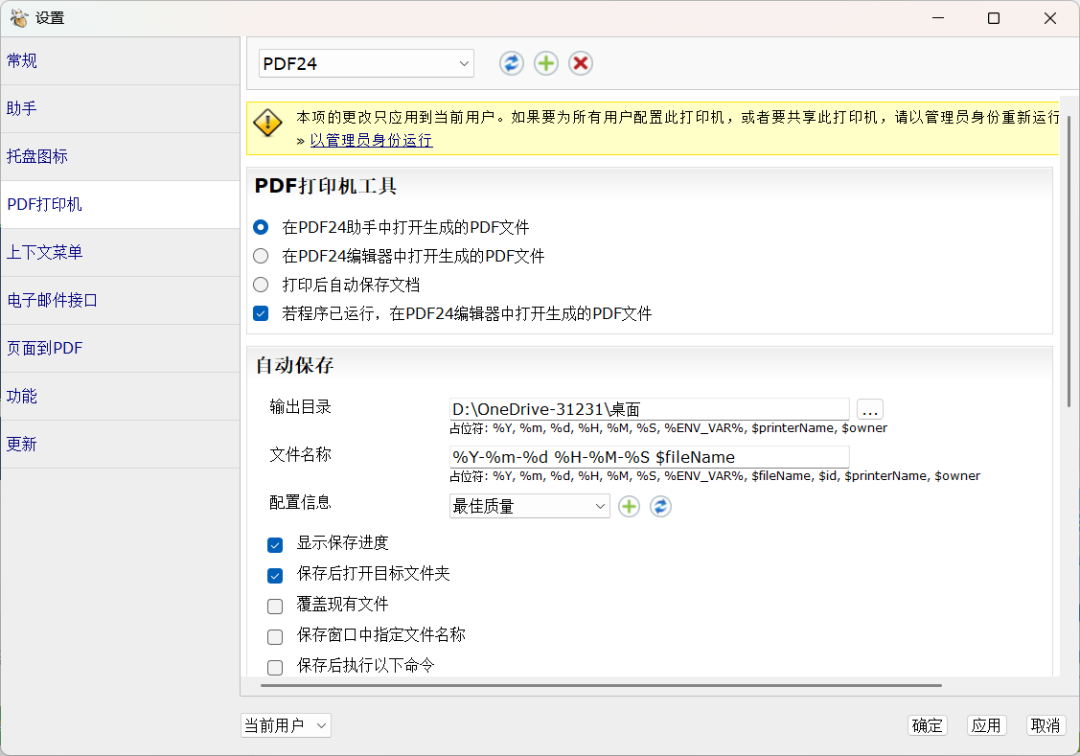The image size is (1080, 756).
Task: Enable 打印后自动保存文档 option
Action: 260,283
